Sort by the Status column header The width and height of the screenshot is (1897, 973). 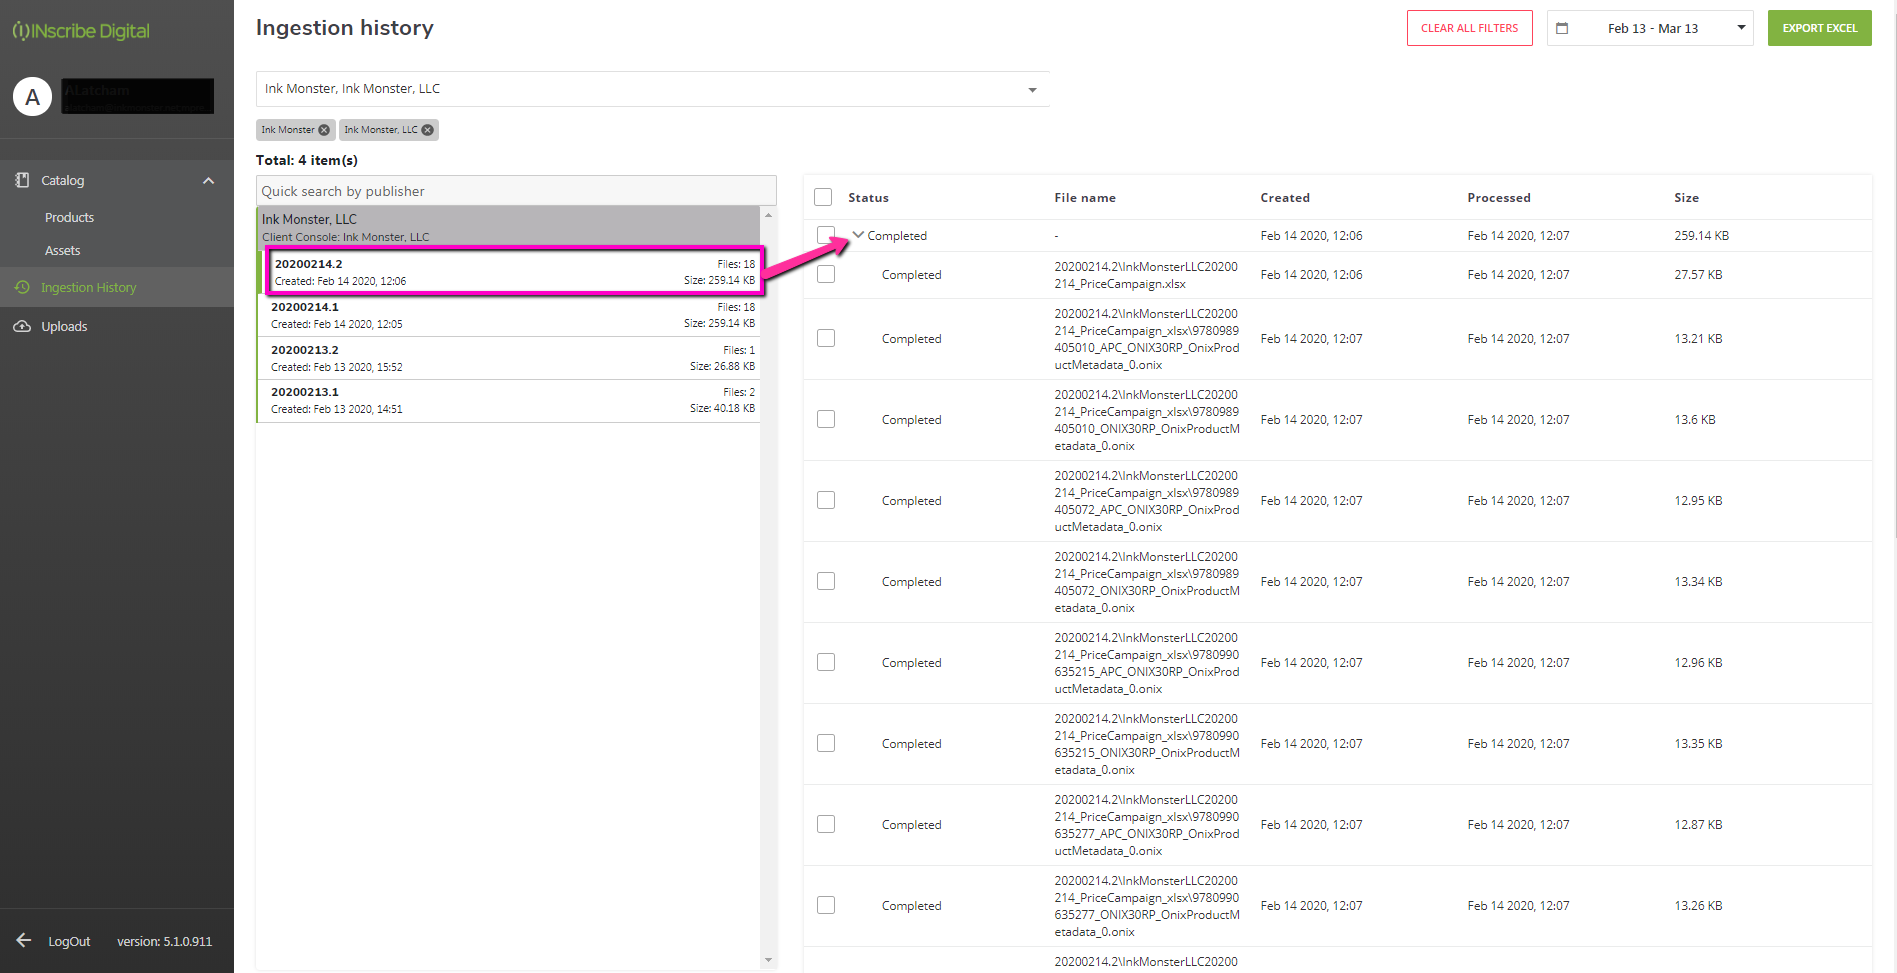tap(868, 197)
